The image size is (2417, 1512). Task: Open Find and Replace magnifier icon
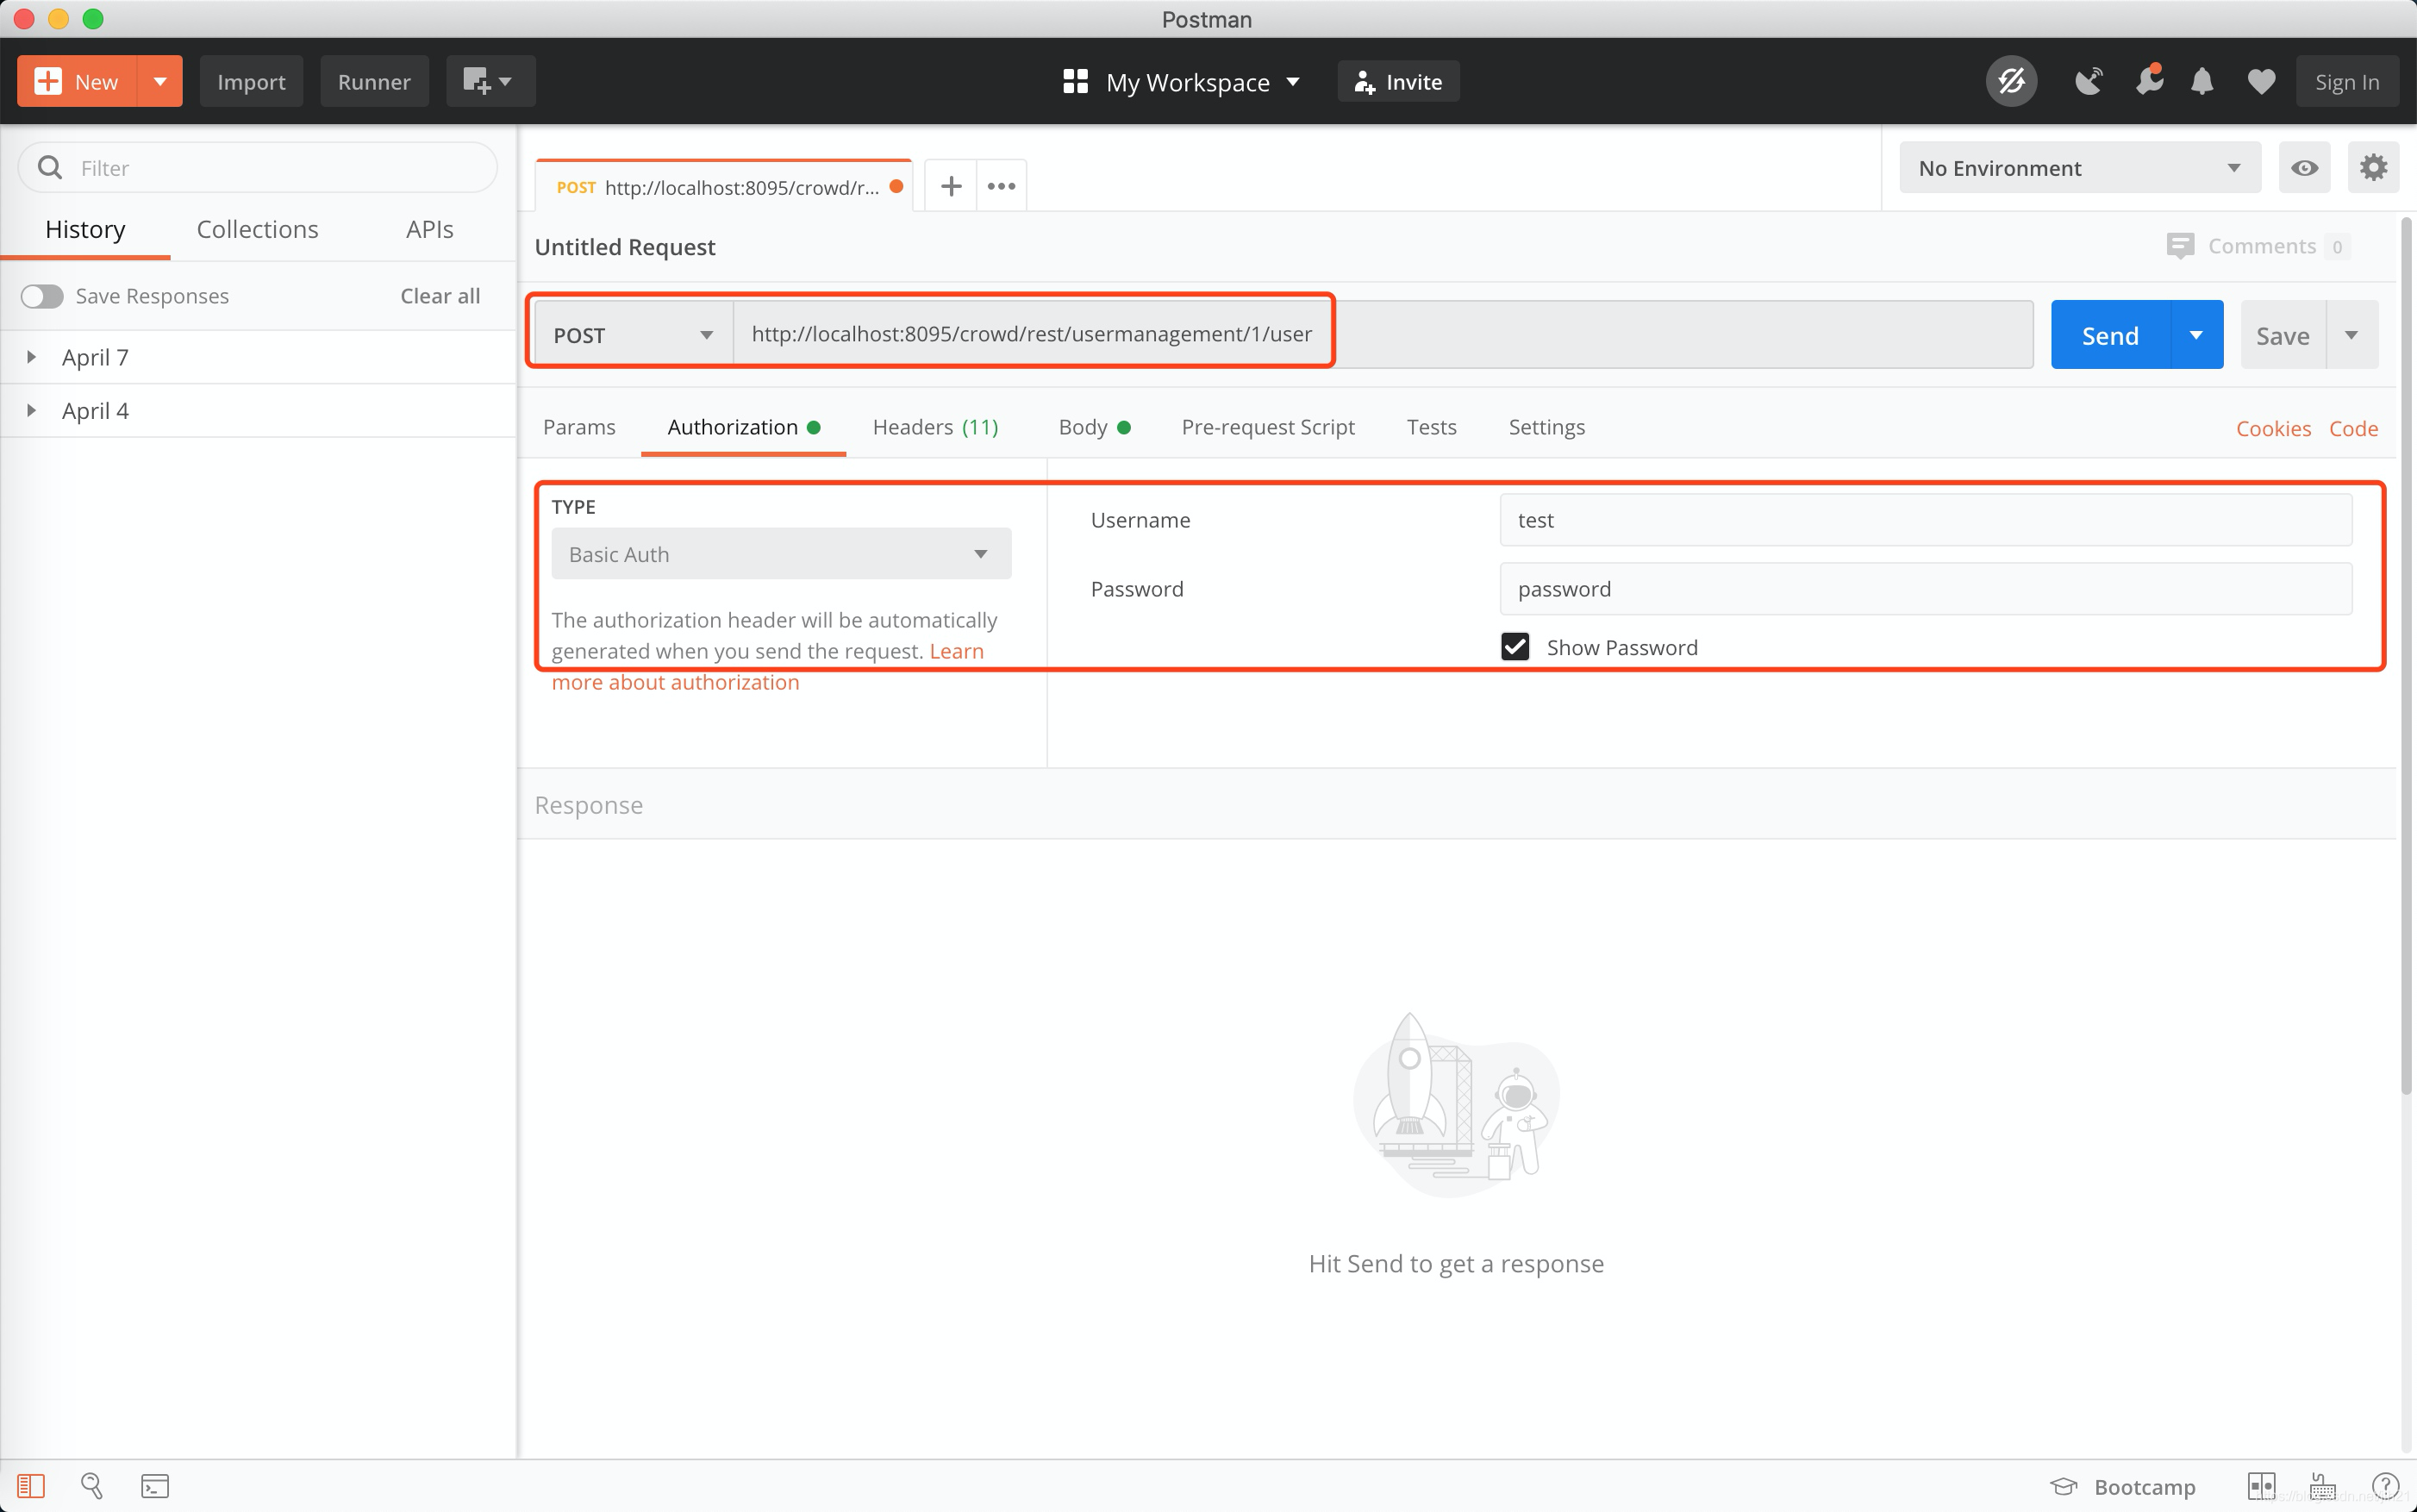point(92,1486)
